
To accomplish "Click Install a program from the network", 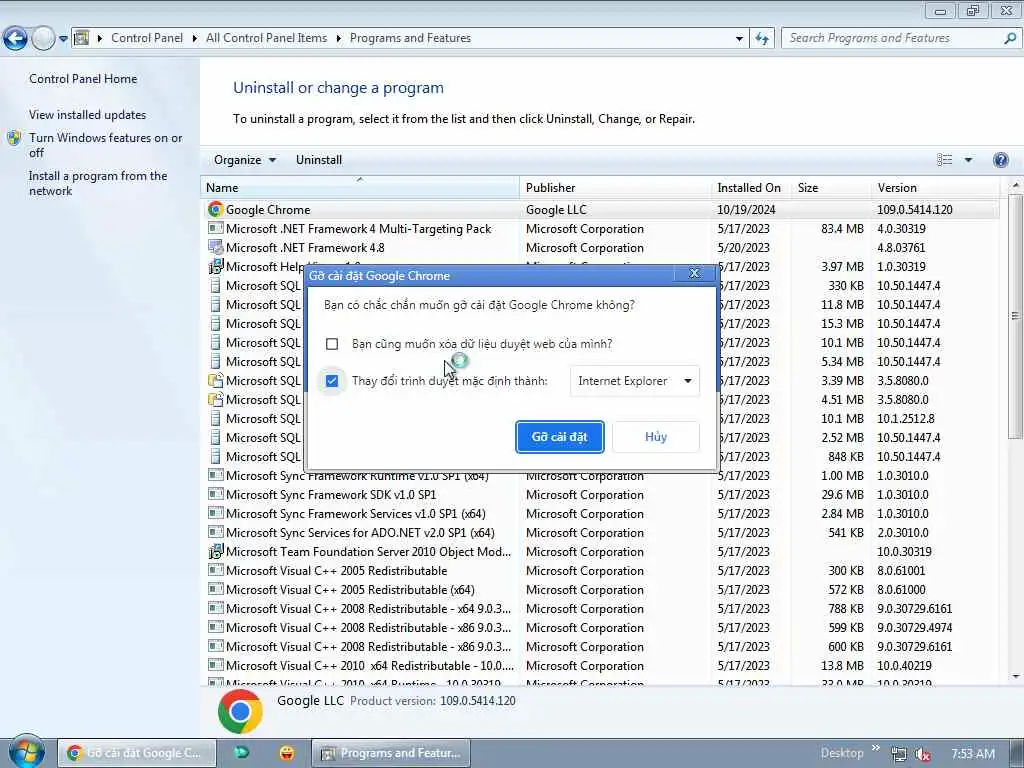I will (x=98, y=184).
